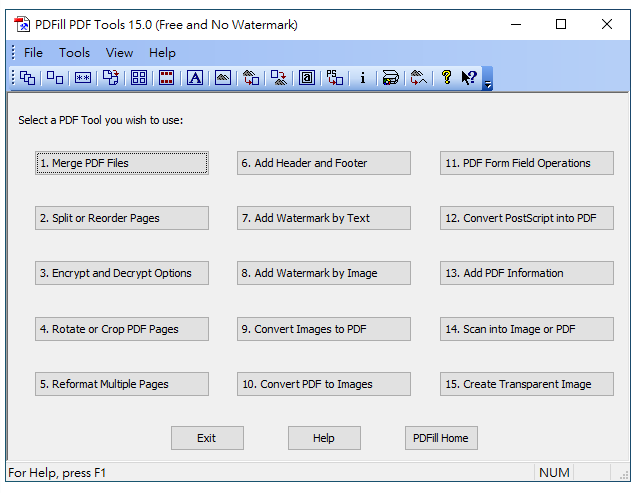Screen dimensions: 644x493
Task: Click the Reformat Multiple Pages grid icon
Action: [139, 78]
